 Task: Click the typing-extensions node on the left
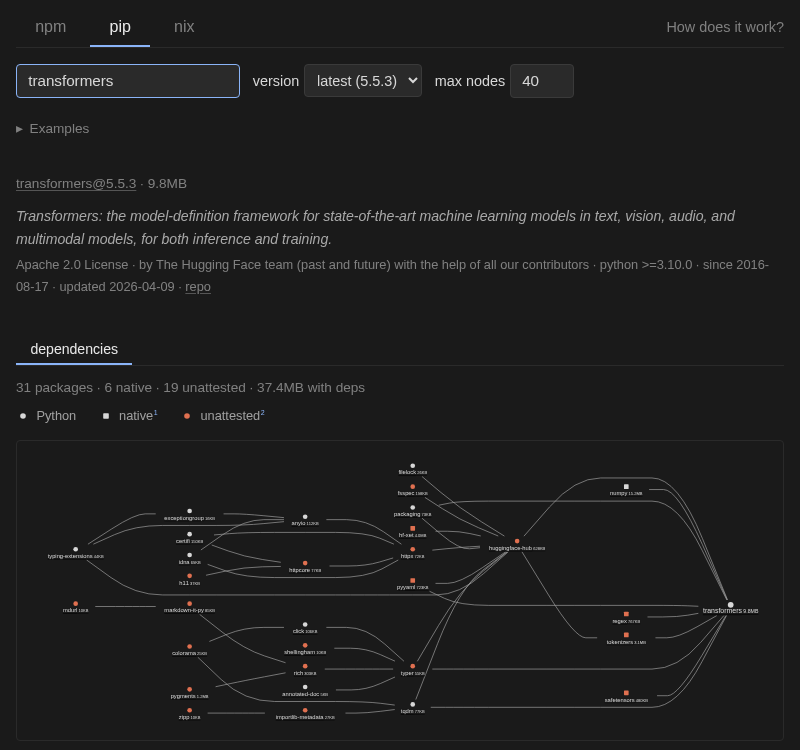tap(75, 549)
